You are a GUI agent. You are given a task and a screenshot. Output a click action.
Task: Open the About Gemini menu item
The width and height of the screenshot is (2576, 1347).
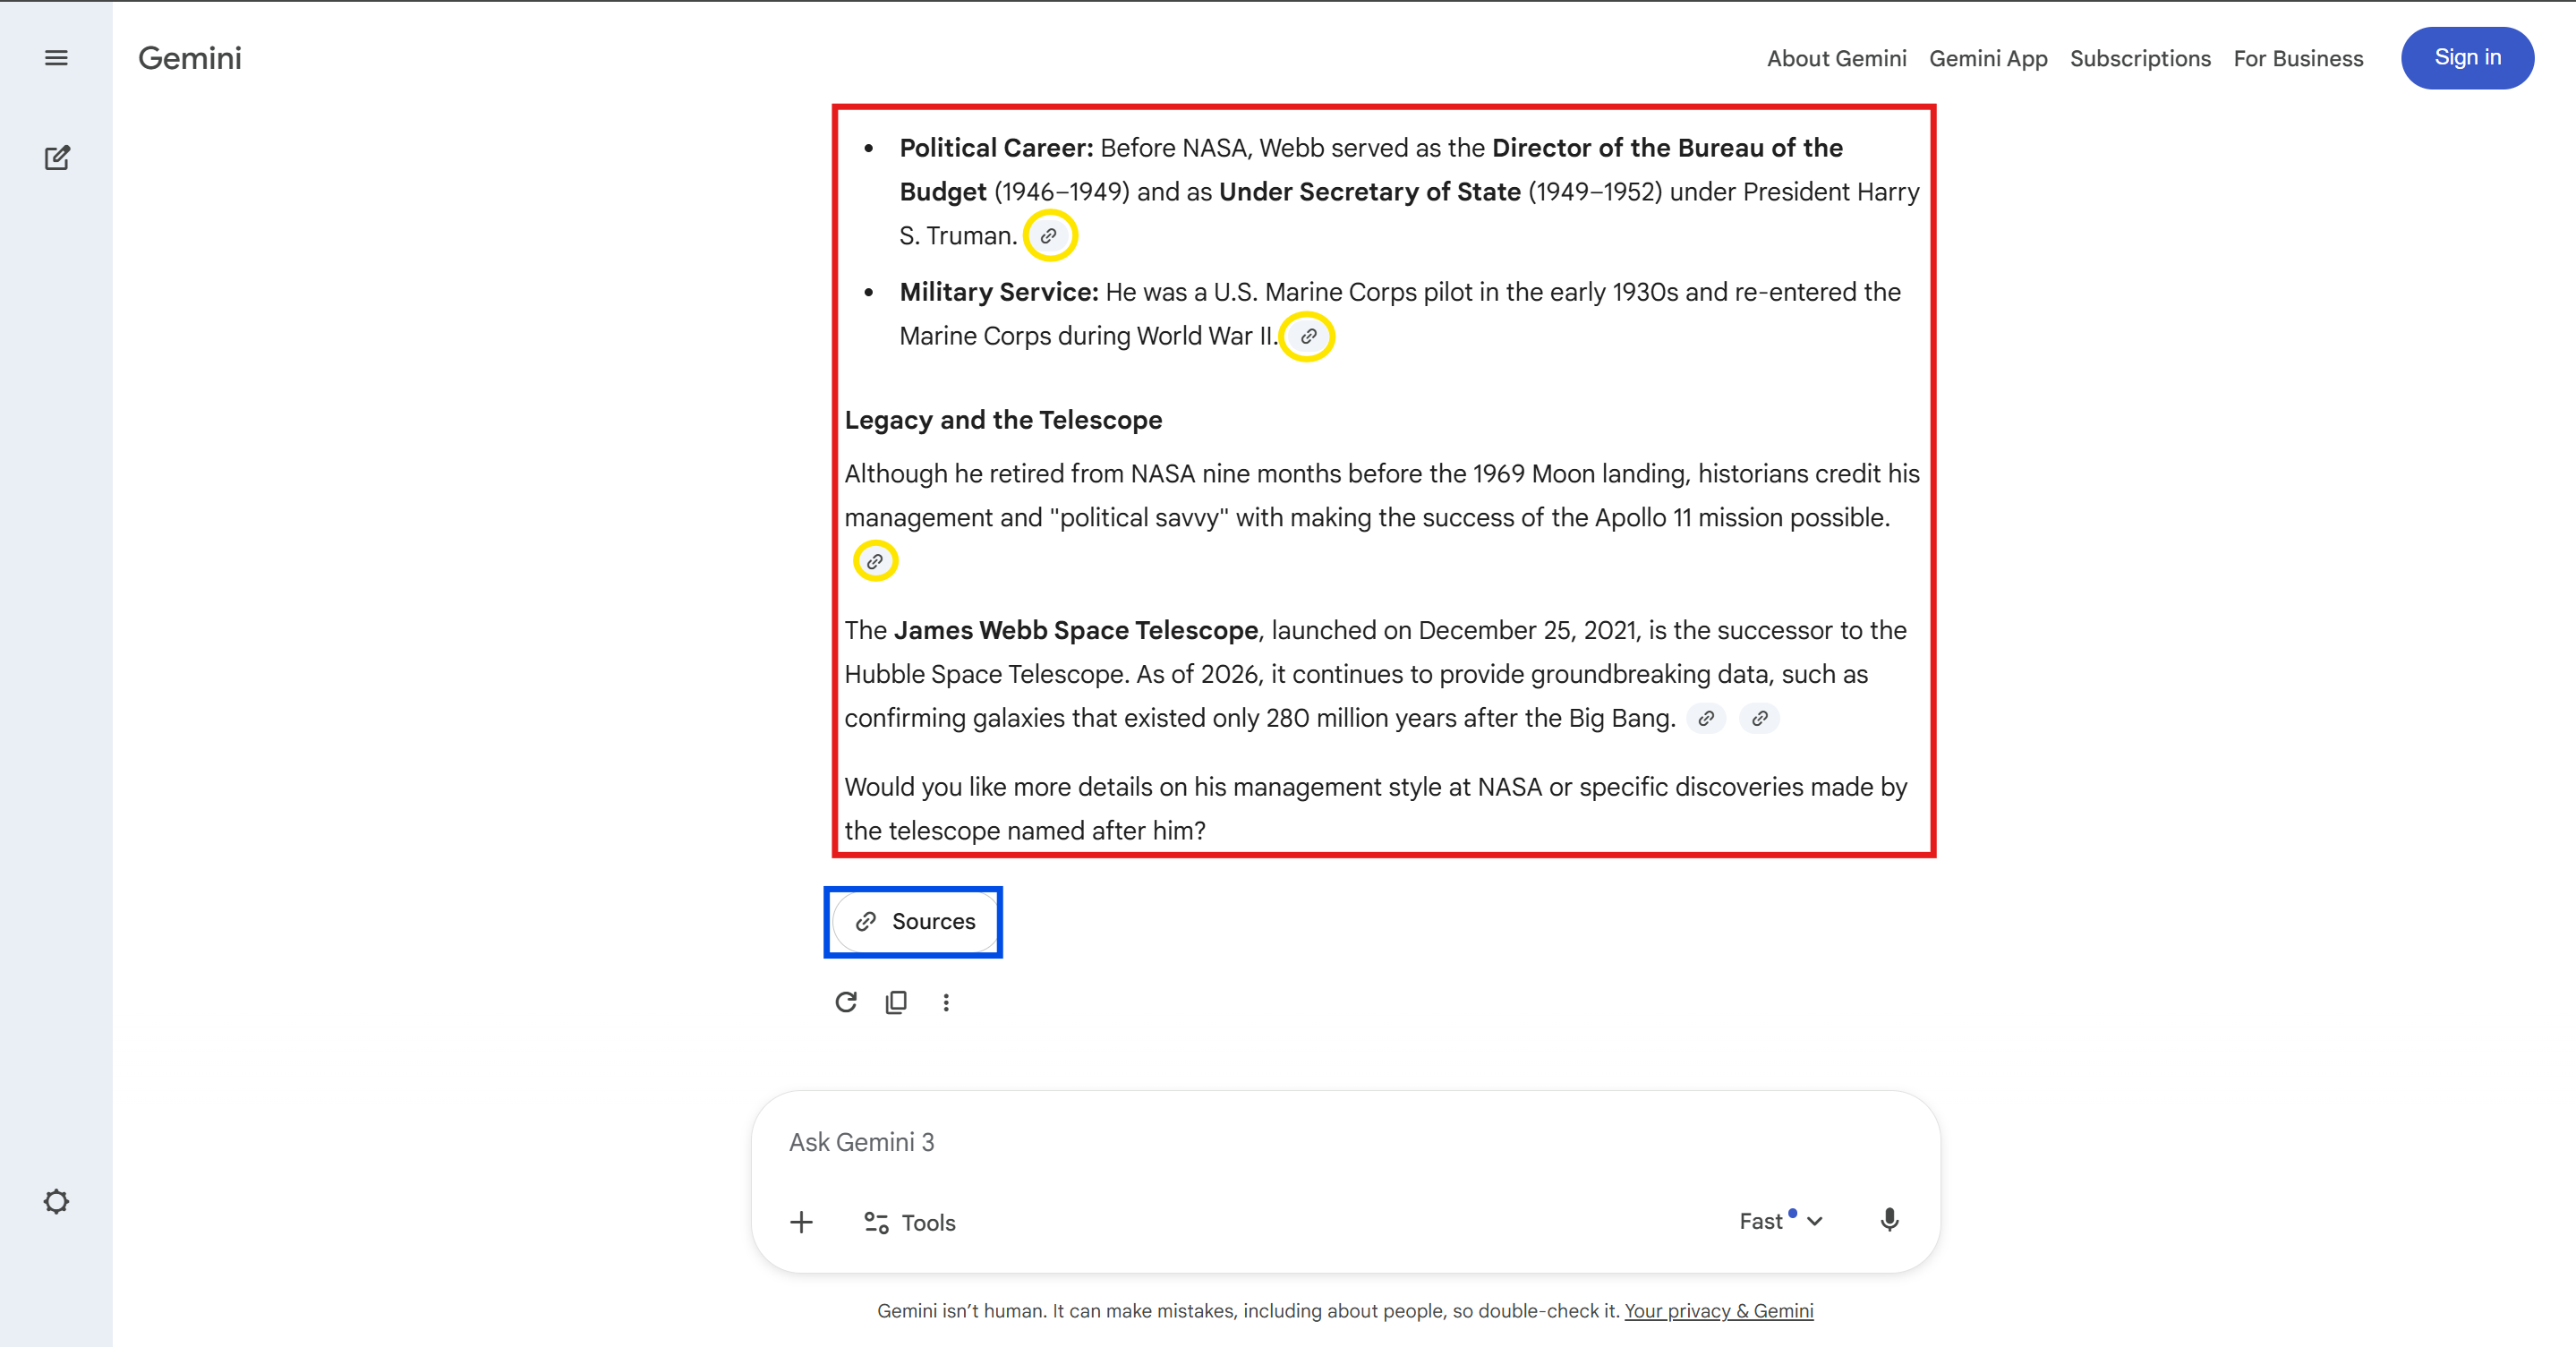pos(1836,58)
